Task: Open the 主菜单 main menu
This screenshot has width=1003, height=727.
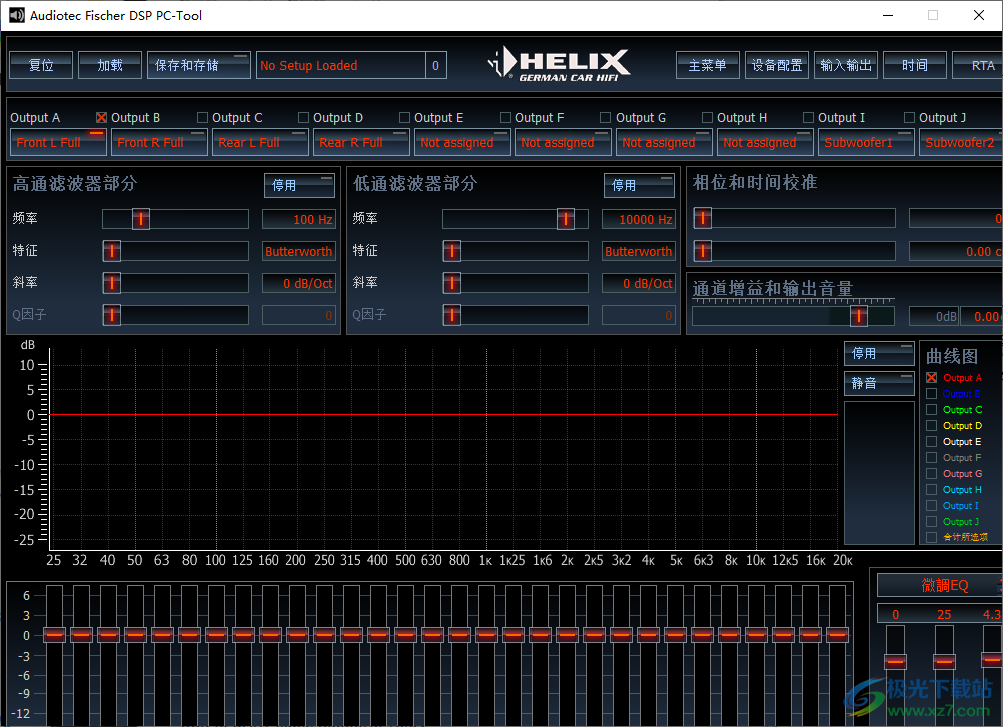Action: pos(707,64)
